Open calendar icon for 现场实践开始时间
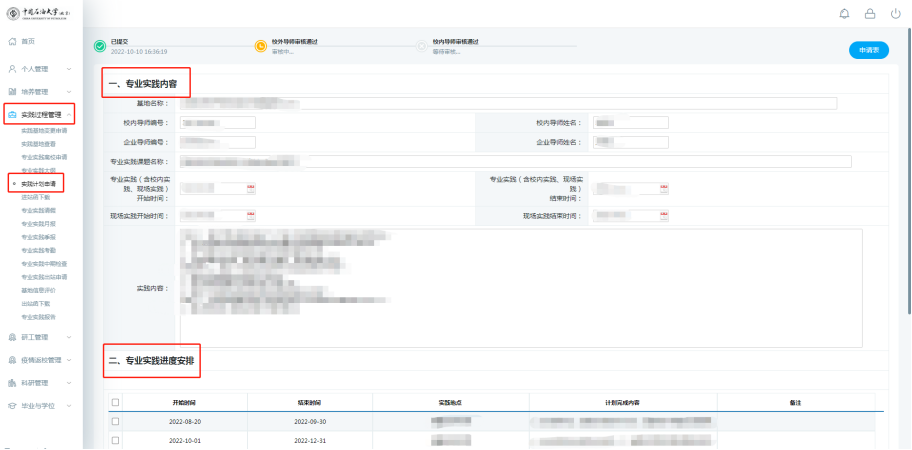 [x=250, y=216]
